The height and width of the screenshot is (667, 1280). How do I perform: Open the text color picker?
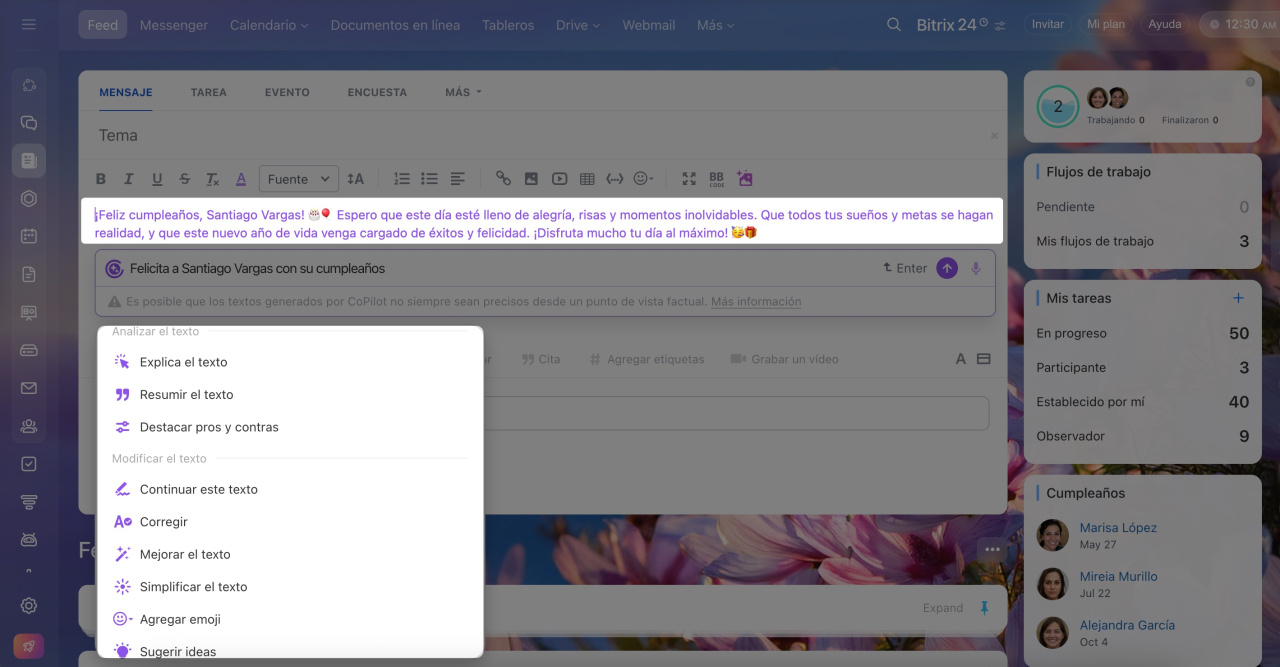pyautogui.click(x=241, y=179)
